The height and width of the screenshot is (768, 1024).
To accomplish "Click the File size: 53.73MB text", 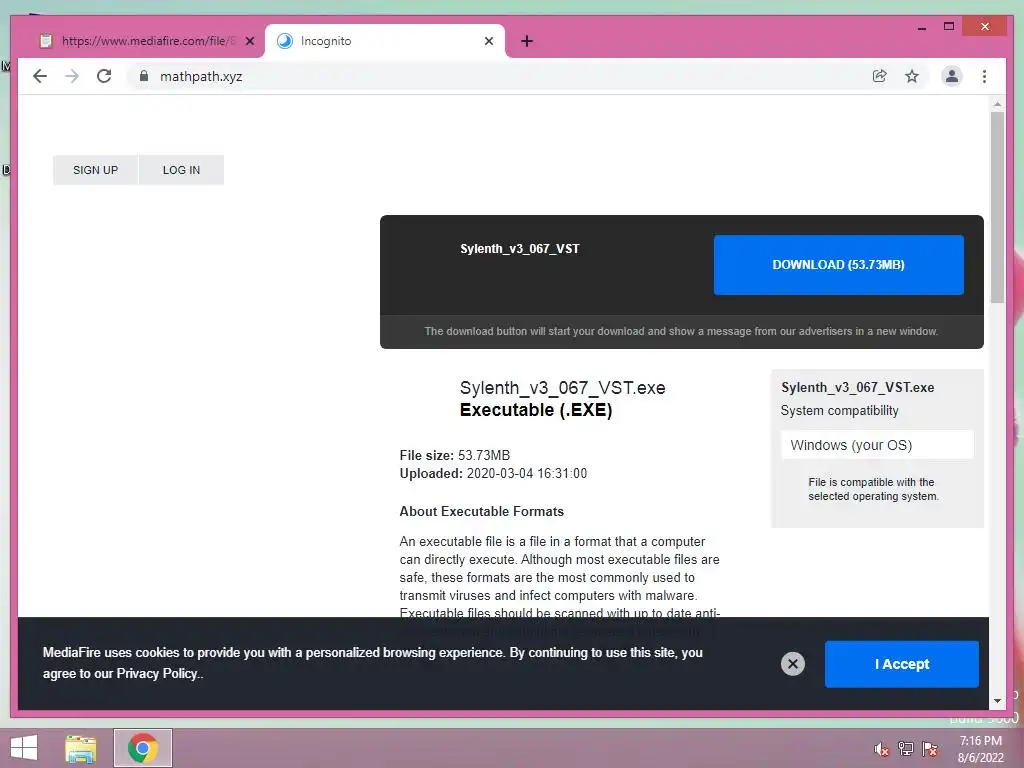I will pyautogui.click(x=455, y=455).
